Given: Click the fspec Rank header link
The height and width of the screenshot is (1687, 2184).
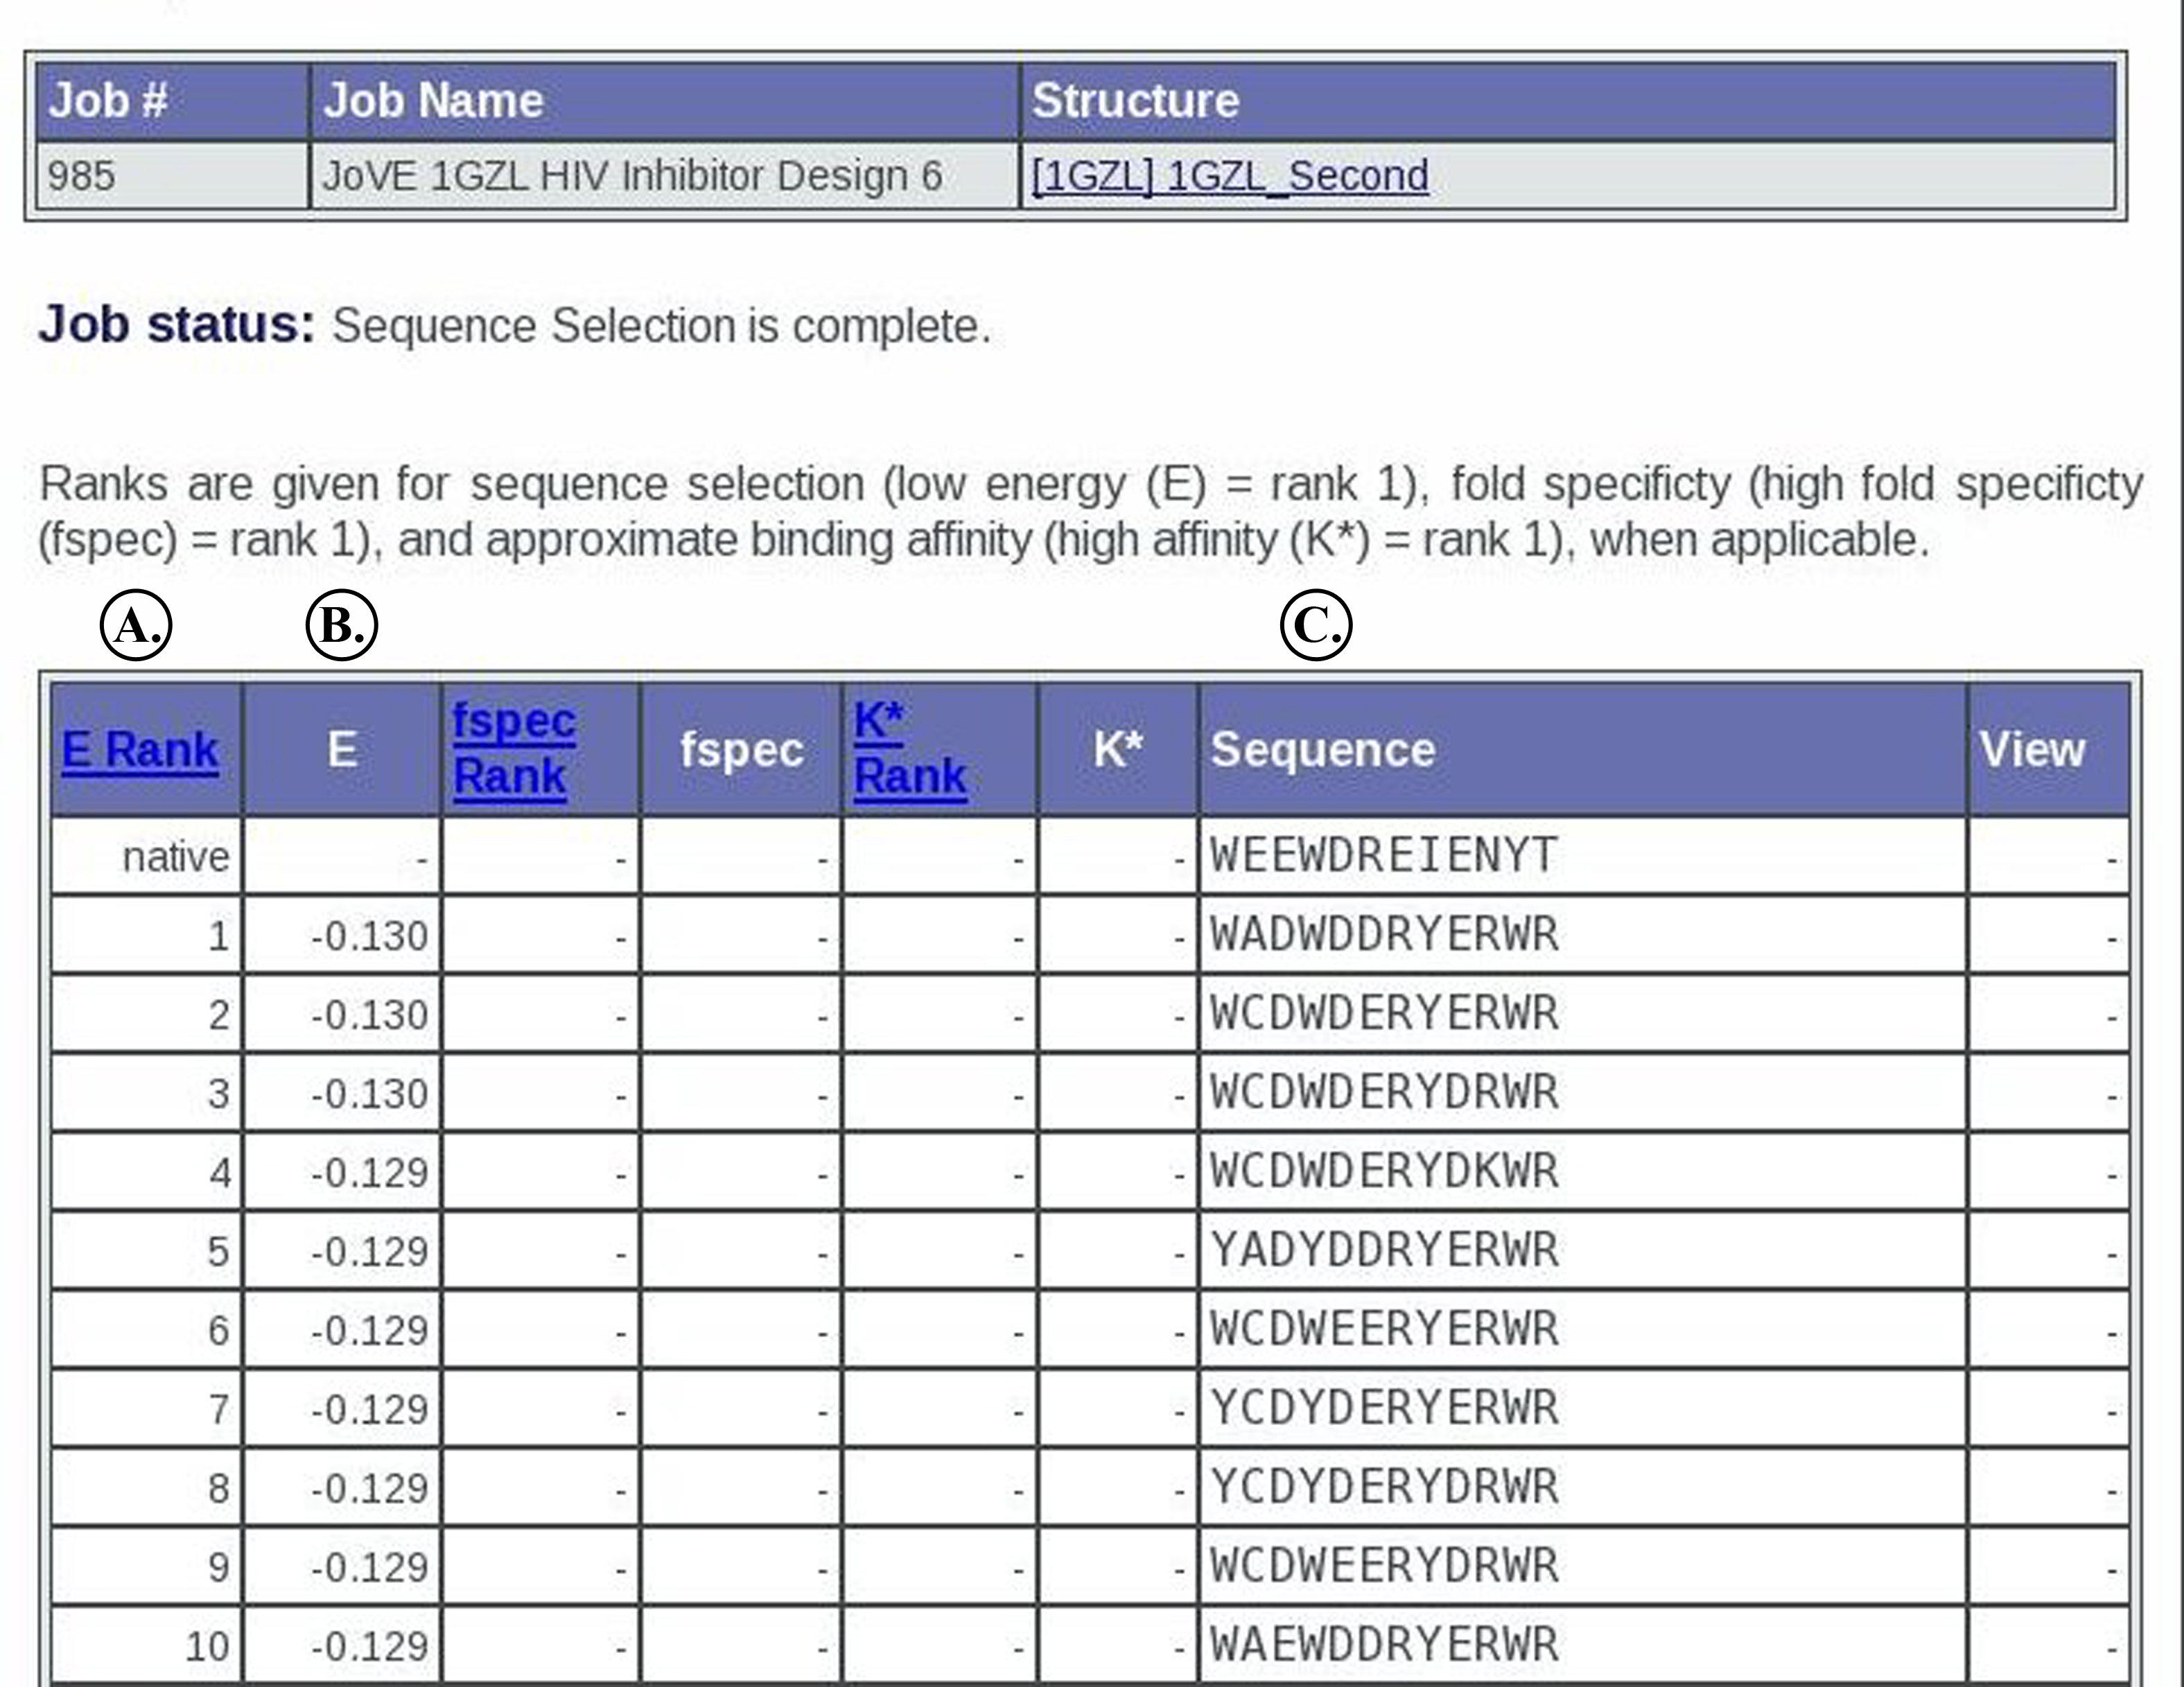Looking at the screenshot, I should tap(513, 748).
